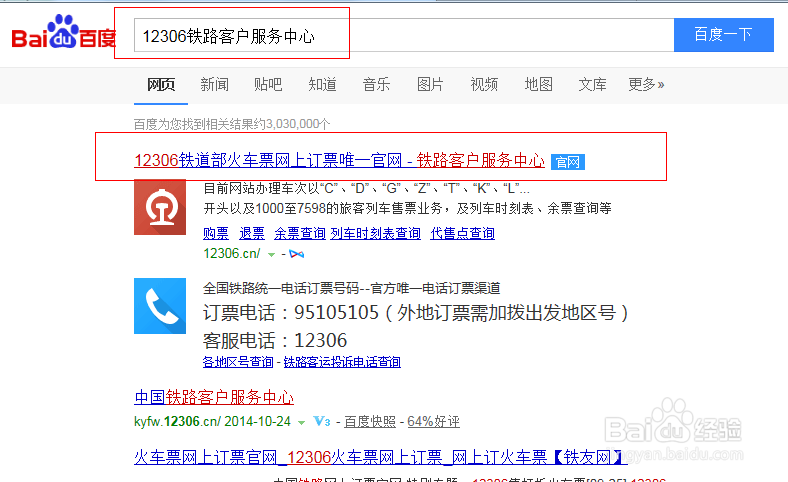Open the 中国铁路客户服务中心 result

[x=214, y=398]
